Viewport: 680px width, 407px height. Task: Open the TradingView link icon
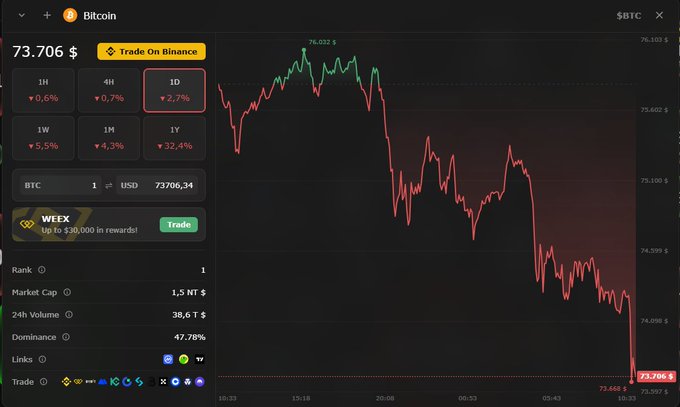pos(199,359)
